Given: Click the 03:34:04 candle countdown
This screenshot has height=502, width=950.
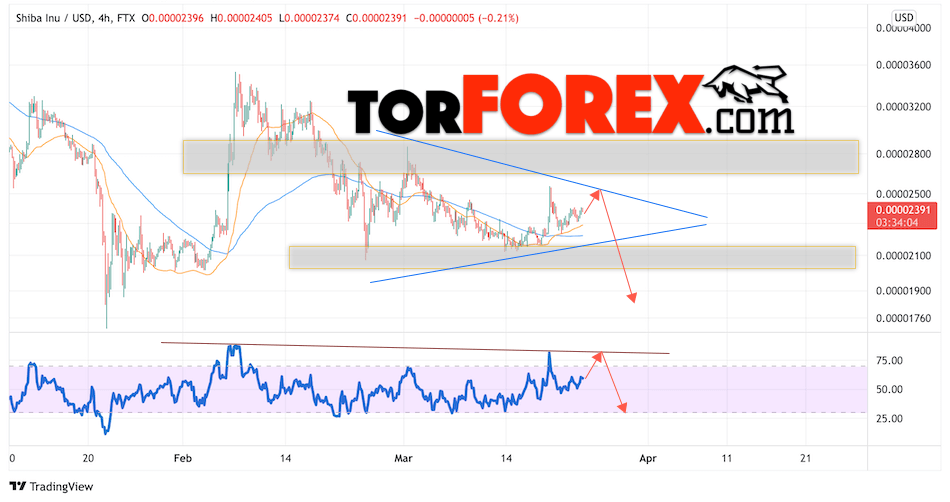Looking at the screenshot, I should coord(897,222).
